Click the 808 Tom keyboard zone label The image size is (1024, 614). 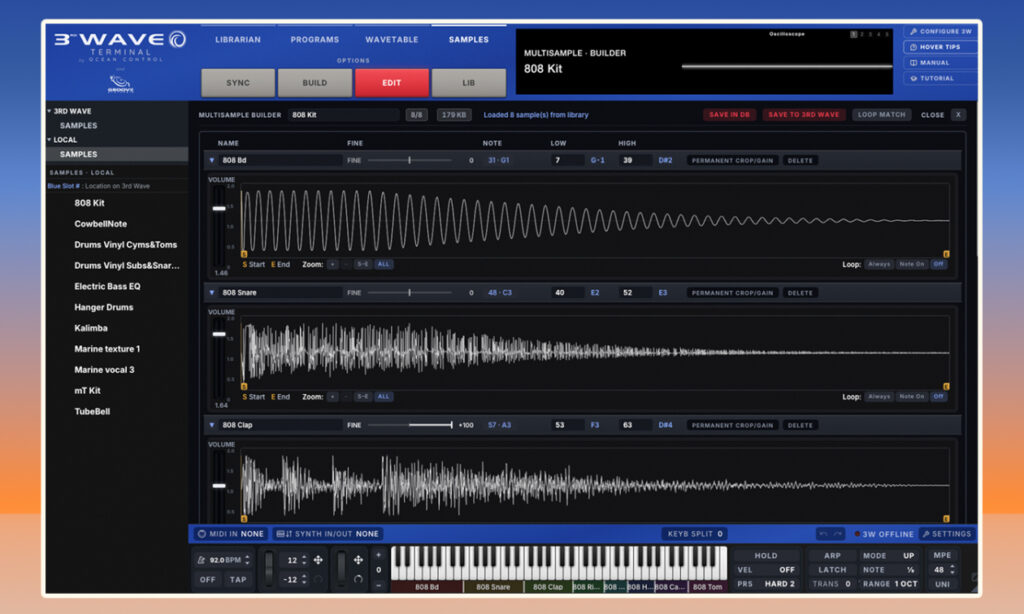[707, 587]
